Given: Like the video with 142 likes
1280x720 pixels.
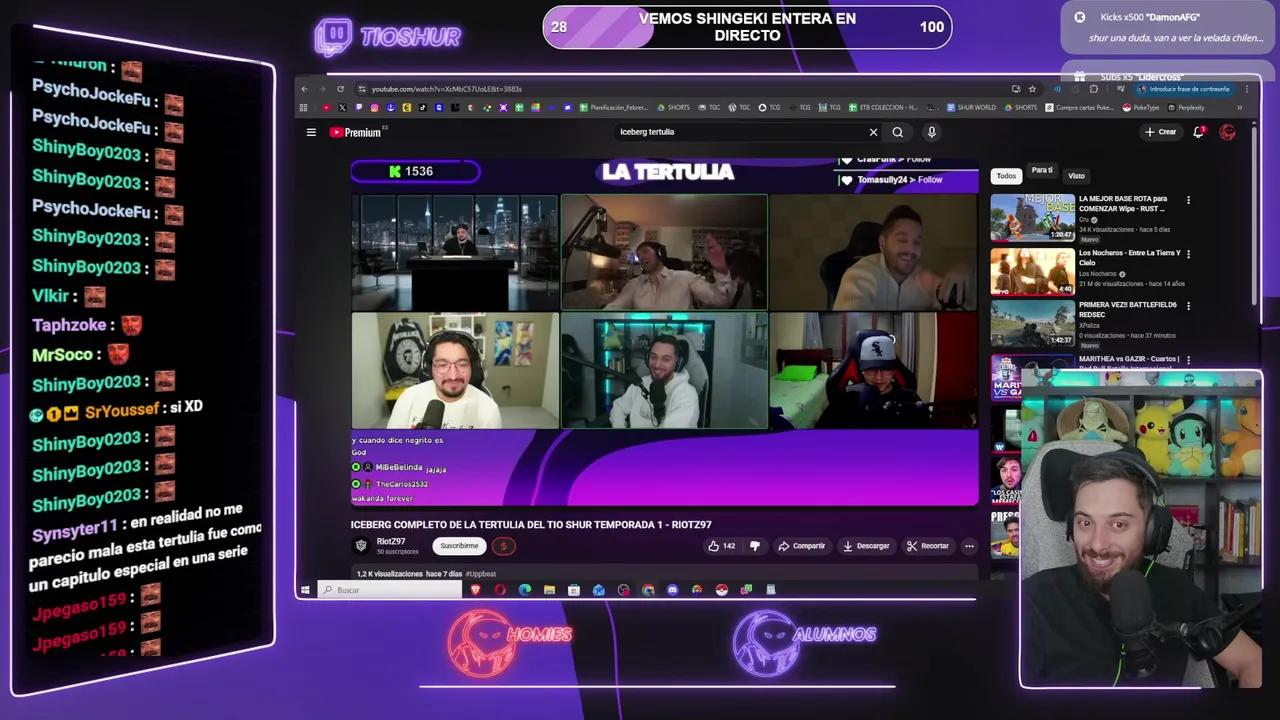Looking at the screenshot, I should [x=721, y=546].
